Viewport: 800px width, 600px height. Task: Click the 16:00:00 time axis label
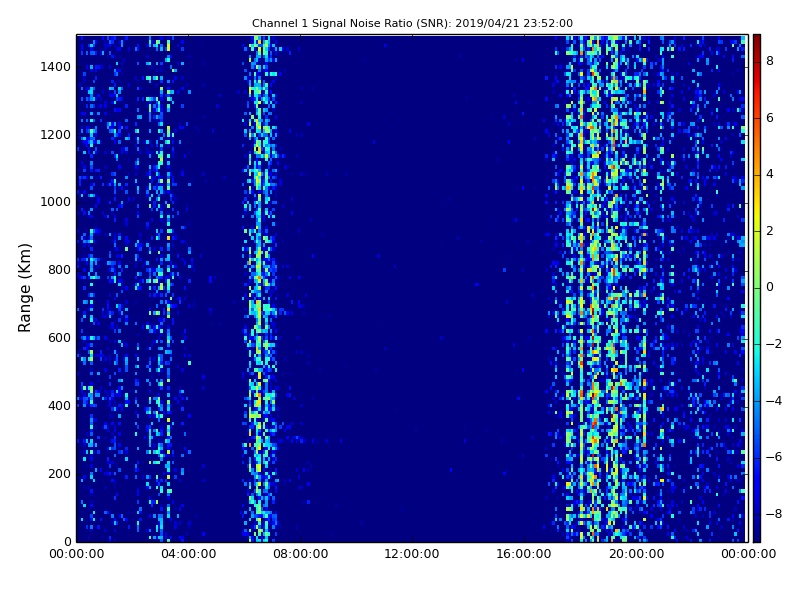point(524,554)
